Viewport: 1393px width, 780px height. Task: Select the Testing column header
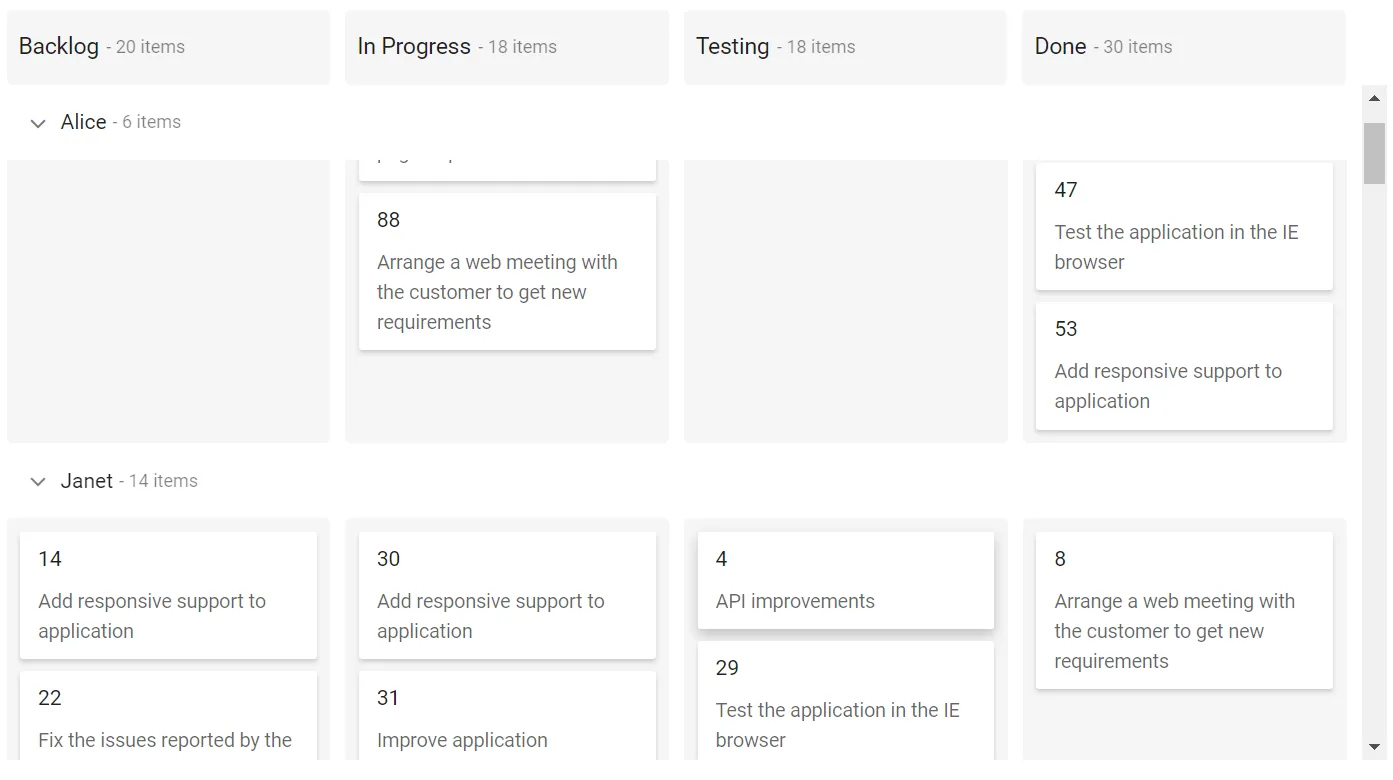tap(845, 47)
